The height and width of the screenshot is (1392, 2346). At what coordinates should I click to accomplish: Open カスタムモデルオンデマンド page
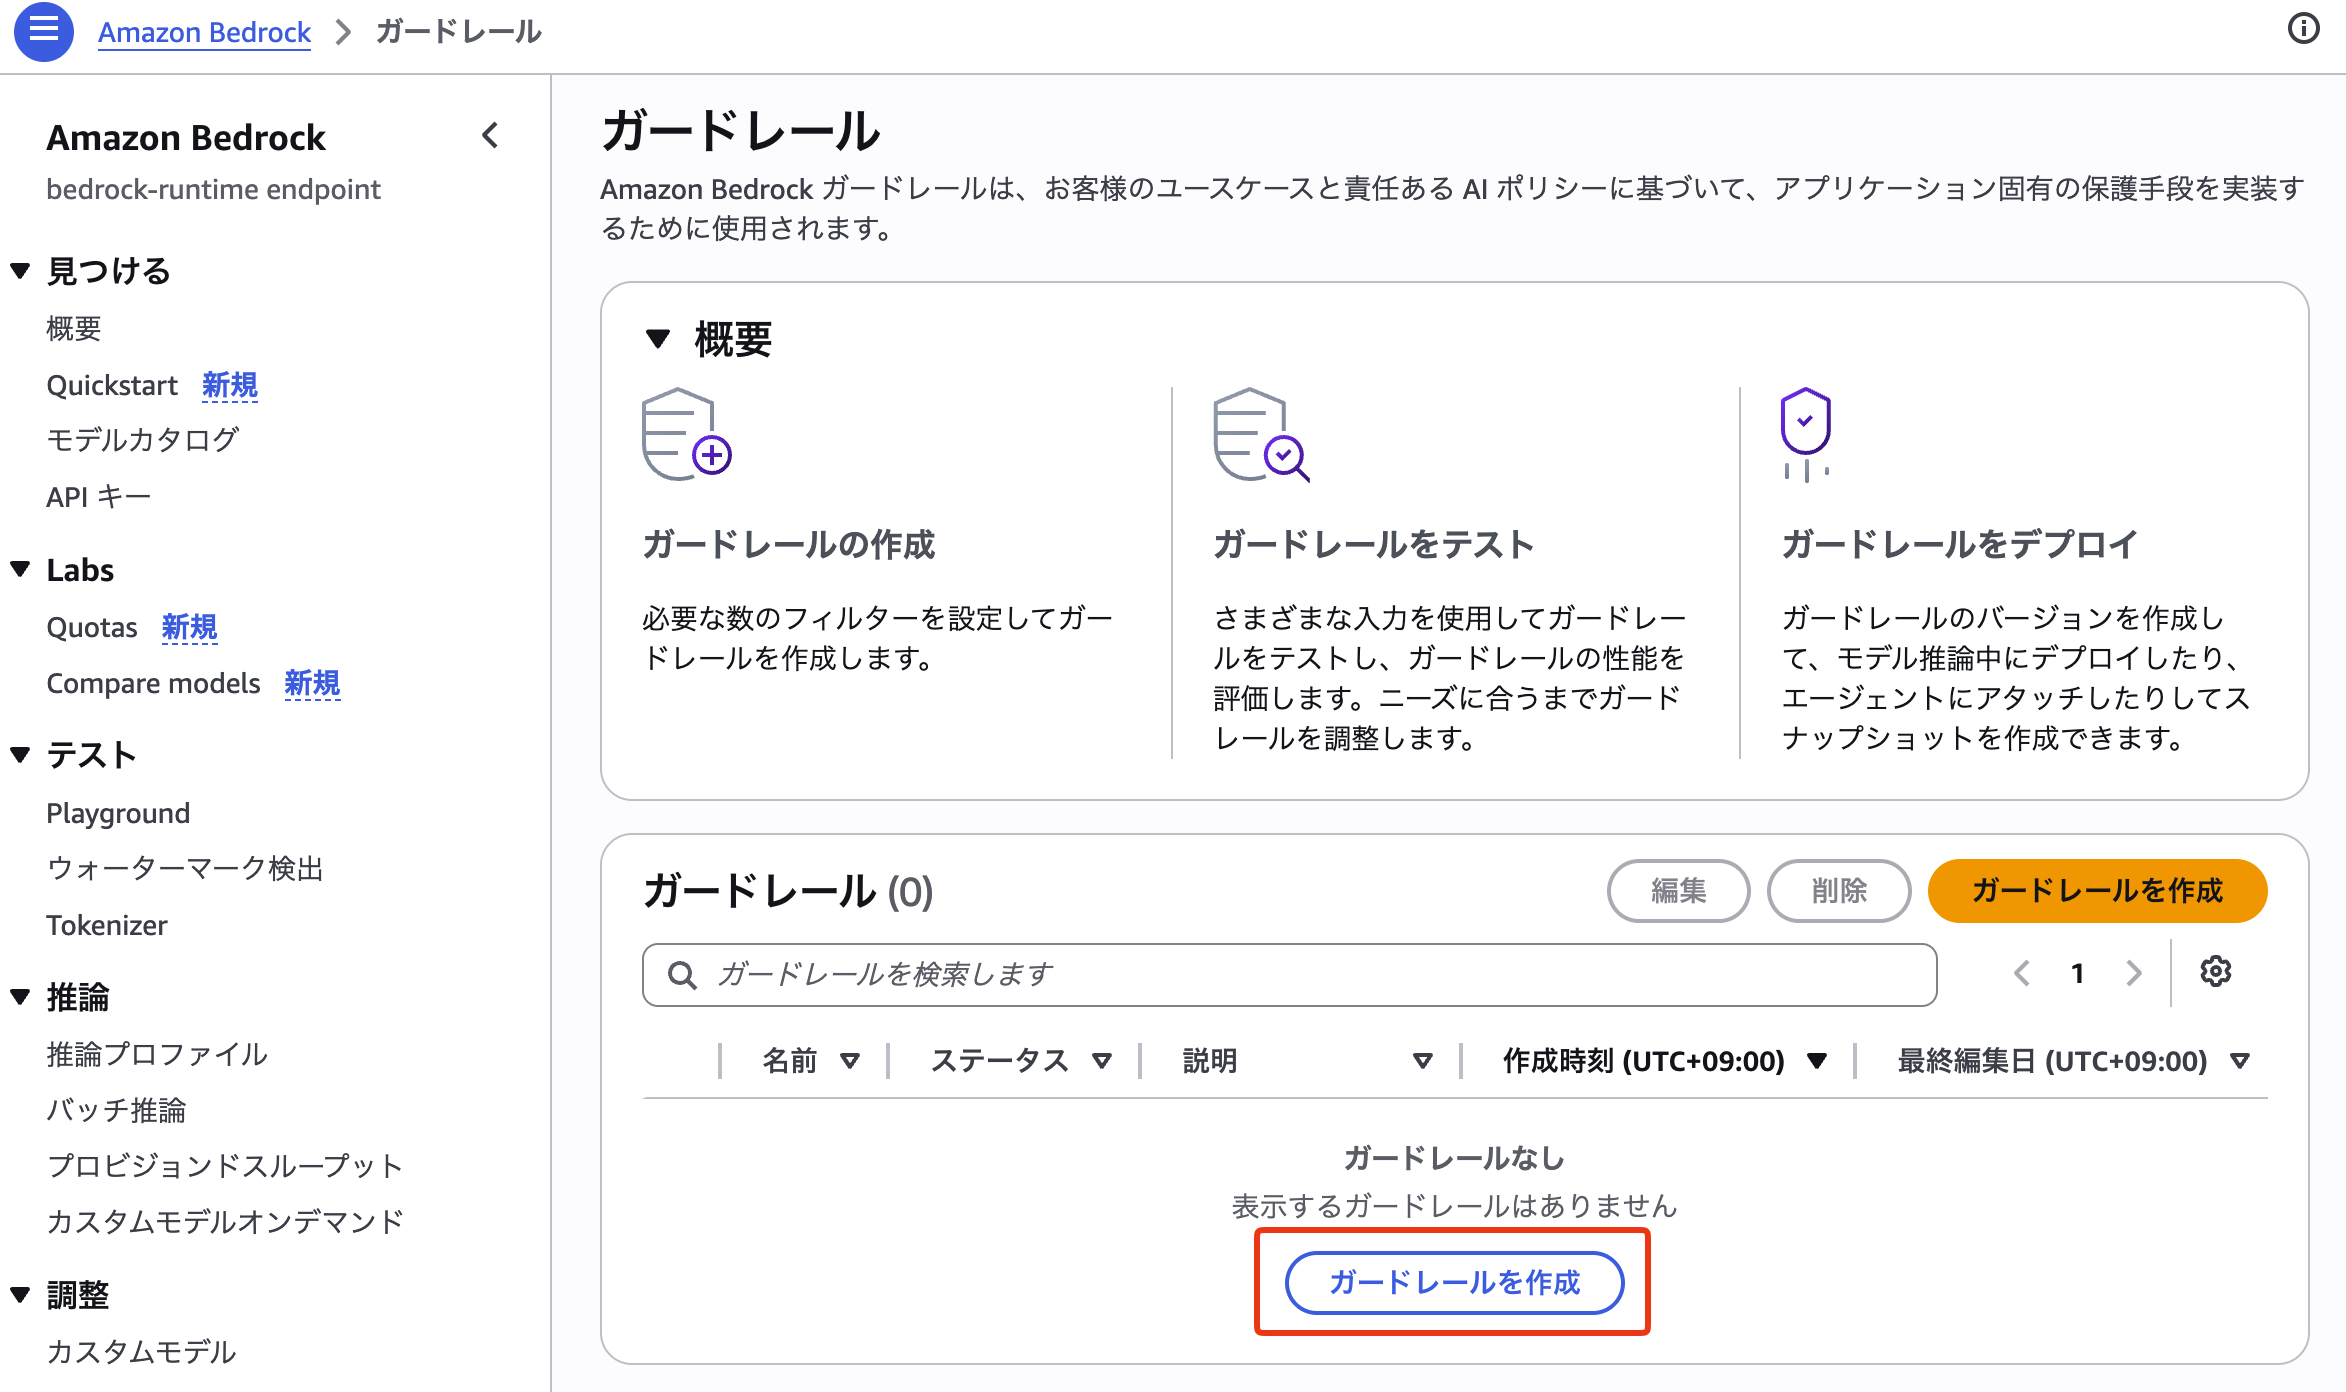point(225,1221)
